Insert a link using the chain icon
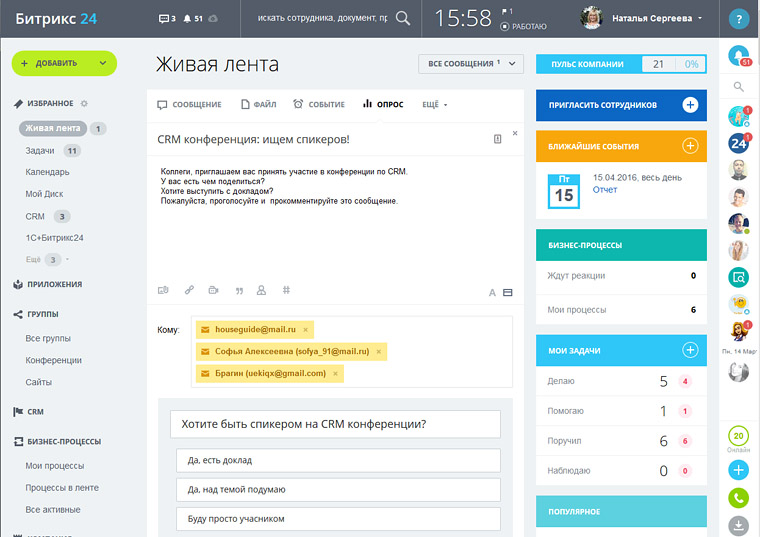The height and width of the screenshot is (537, 760). (189, 290)
